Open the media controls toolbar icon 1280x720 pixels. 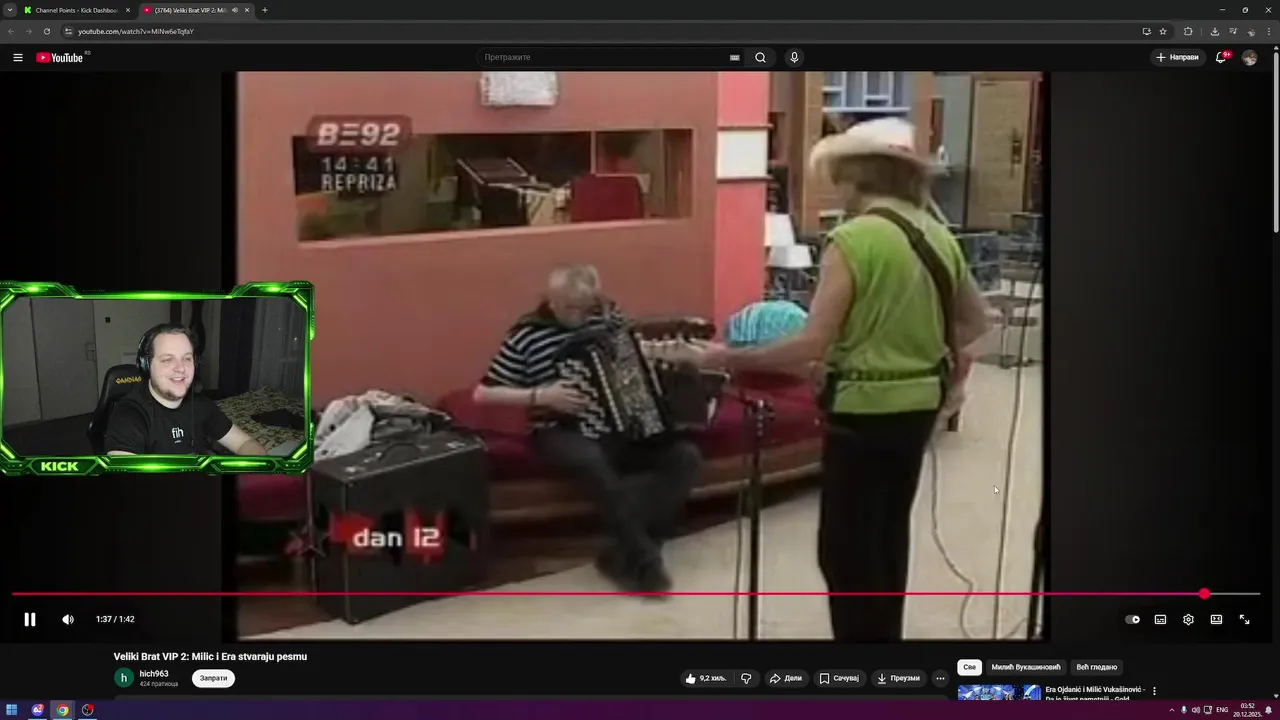coord(1232,31)
